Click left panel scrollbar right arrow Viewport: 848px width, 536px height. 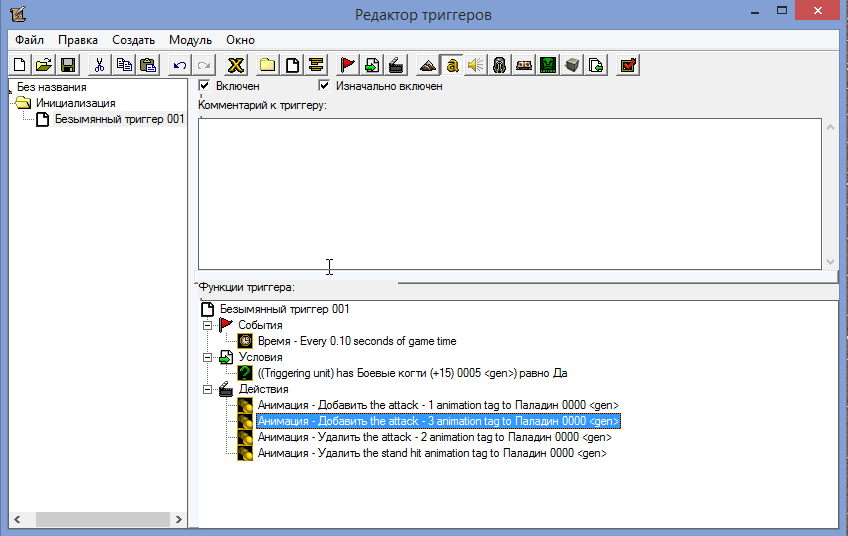pos(178,519)
